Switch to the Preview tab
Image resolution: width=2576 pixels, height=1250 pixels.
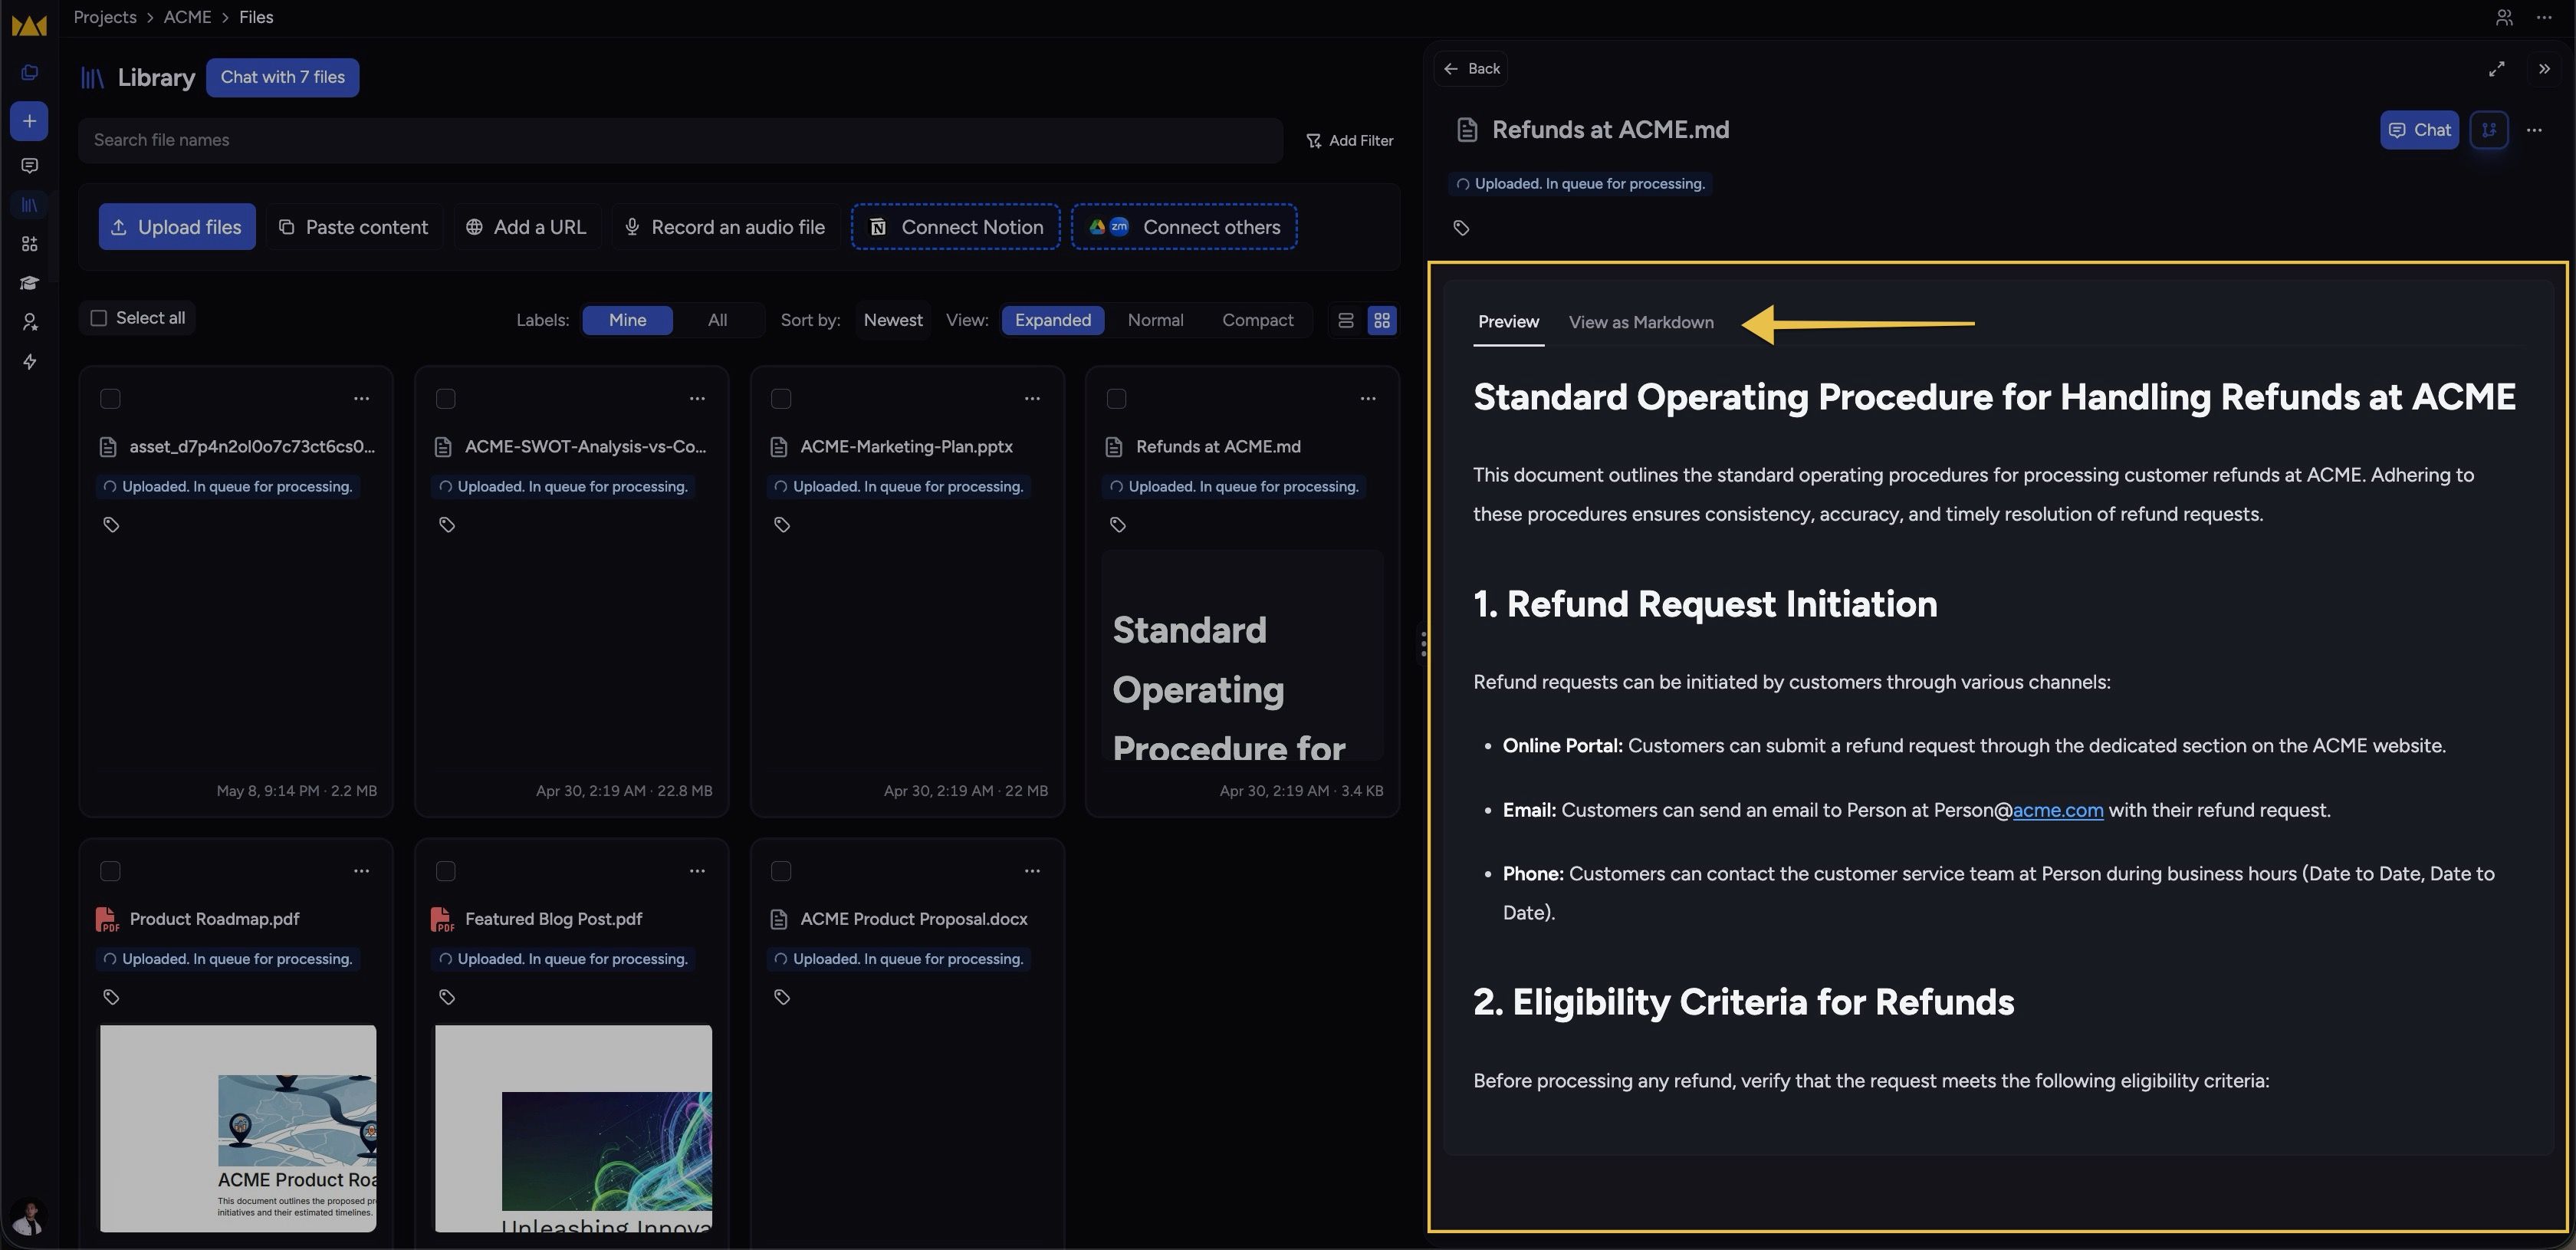click(x=1508, y=322)
